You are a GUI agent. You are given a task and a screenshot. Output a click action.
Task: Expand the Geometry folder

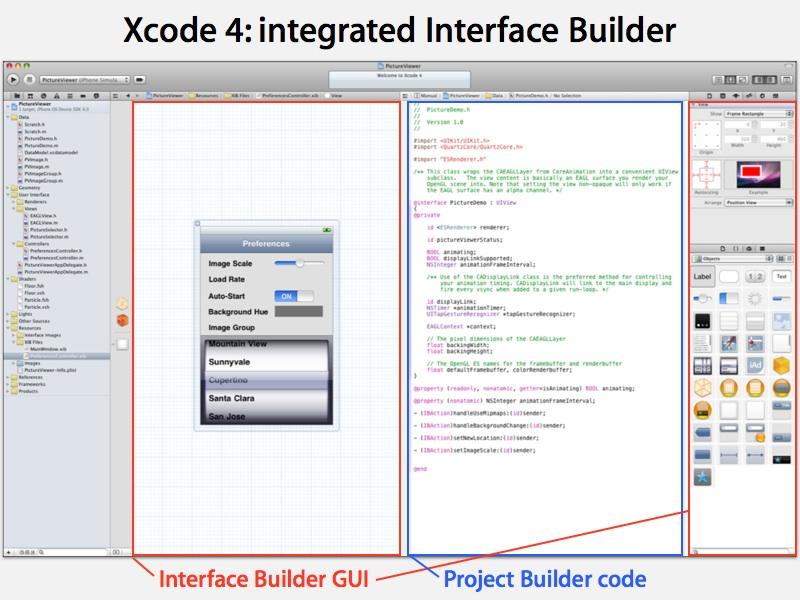[8, 188]
